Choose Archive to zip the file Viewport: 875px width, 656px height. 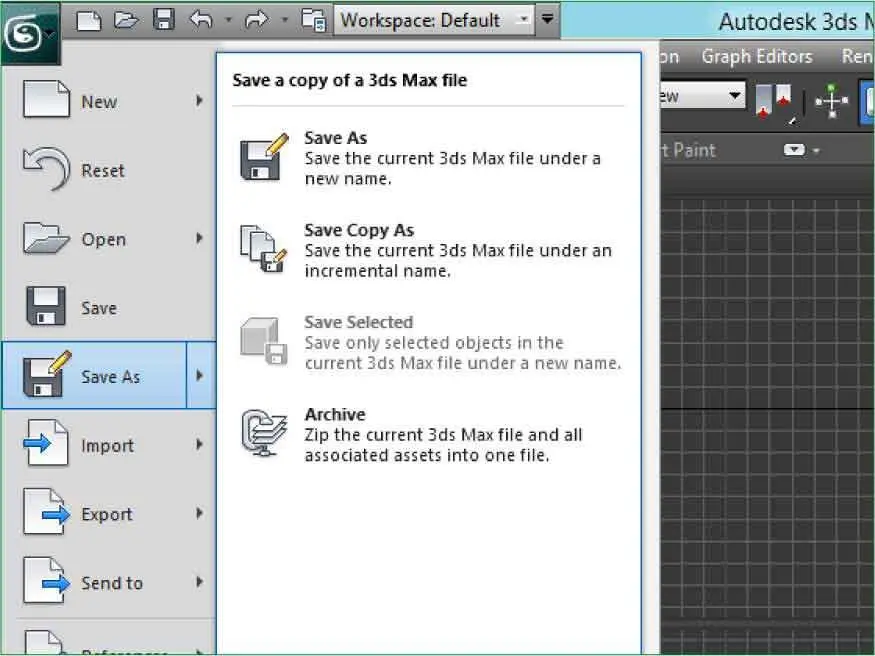(428, 435)
